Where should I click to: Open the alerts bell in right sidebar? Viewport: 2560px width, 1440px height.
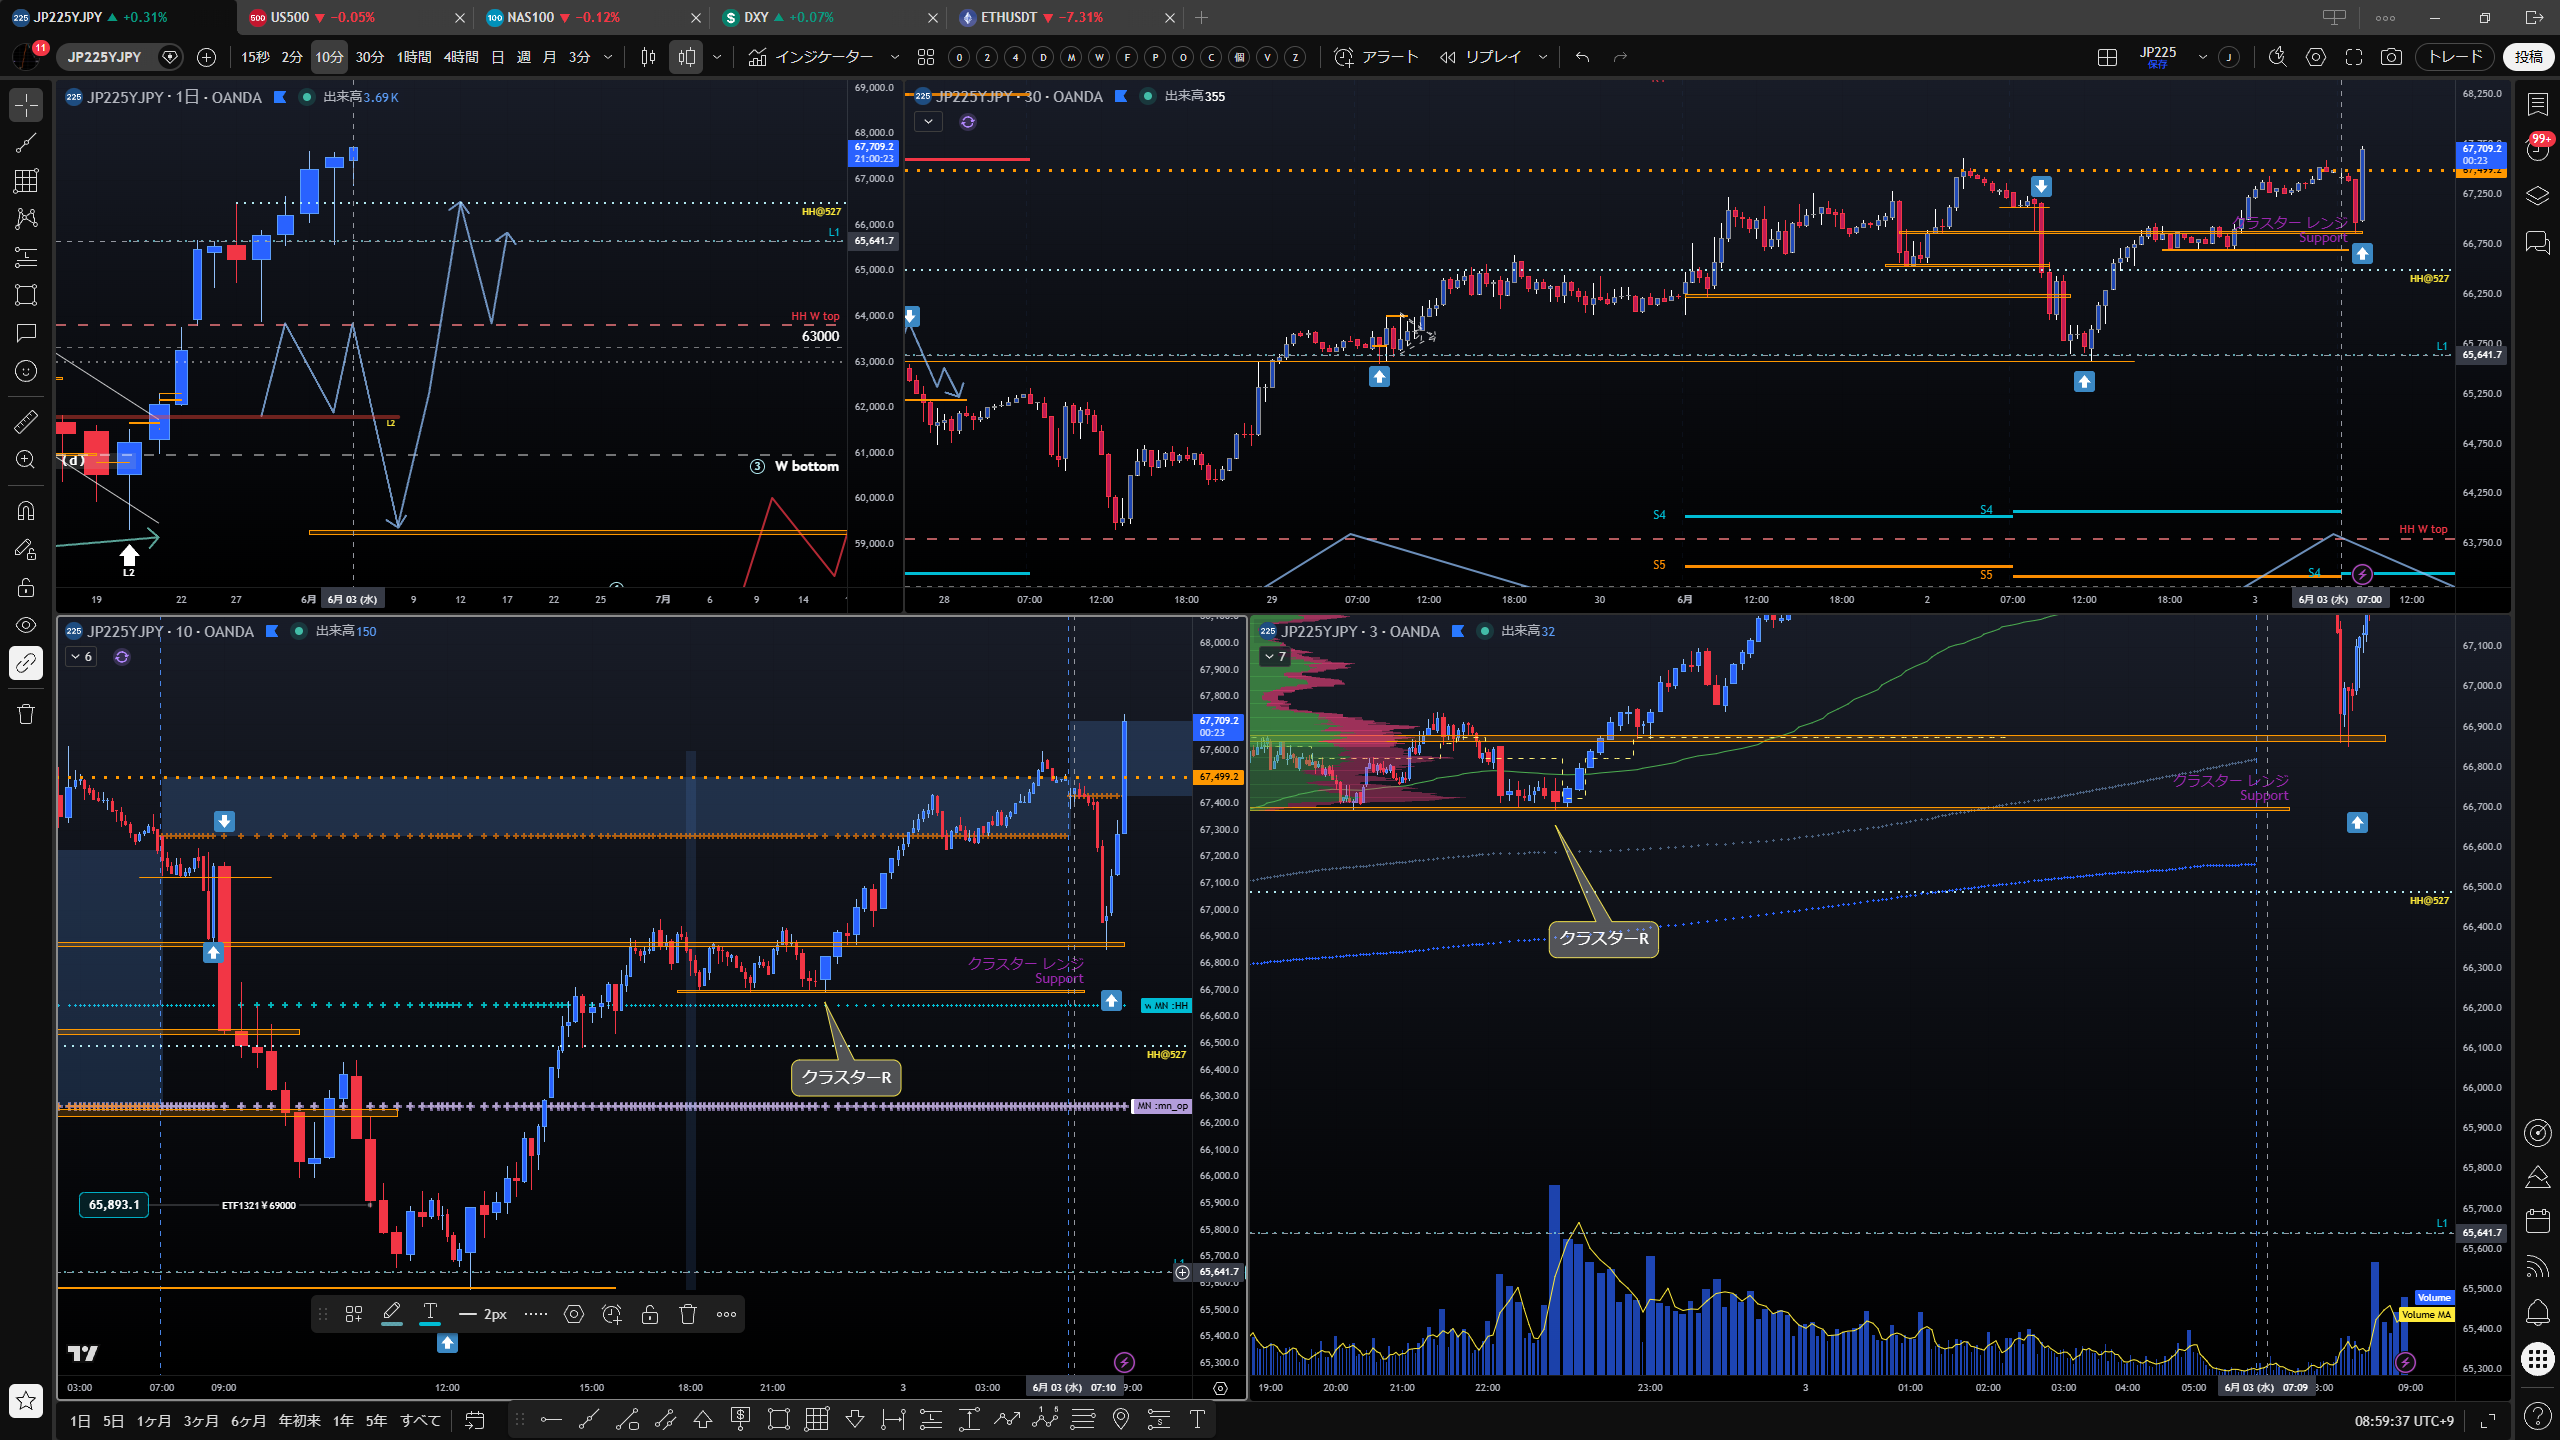pos(2537,1311)
